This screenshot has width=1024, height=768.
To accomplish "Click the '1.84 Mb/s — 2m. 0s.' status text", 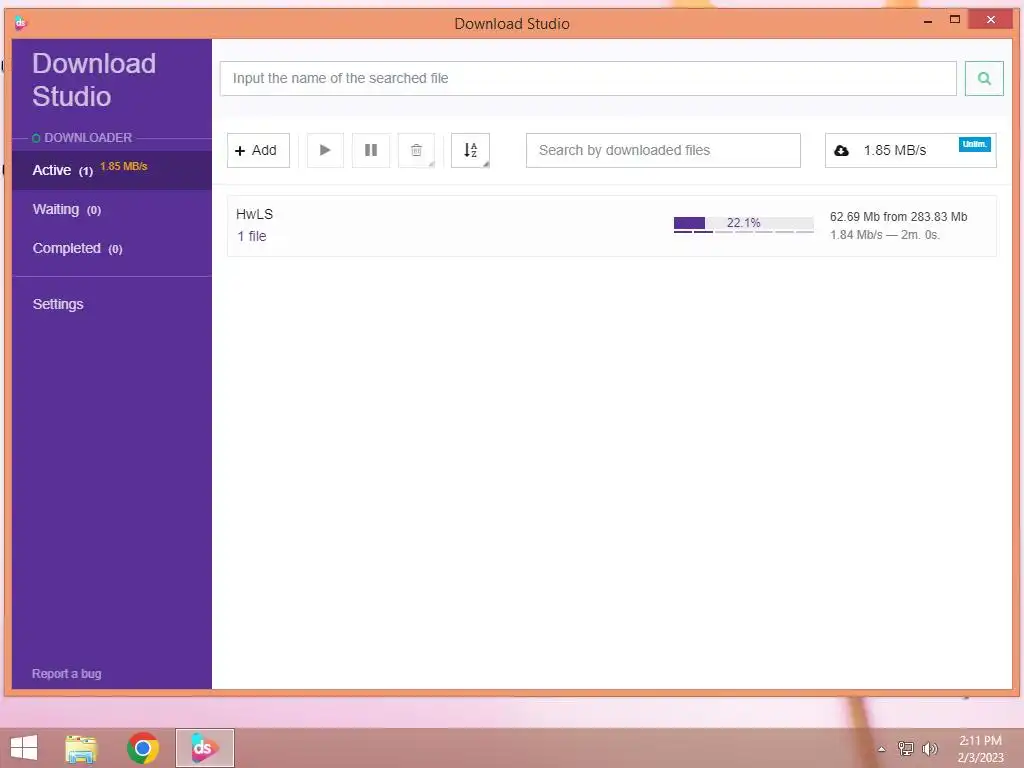I will coord(884,235).
